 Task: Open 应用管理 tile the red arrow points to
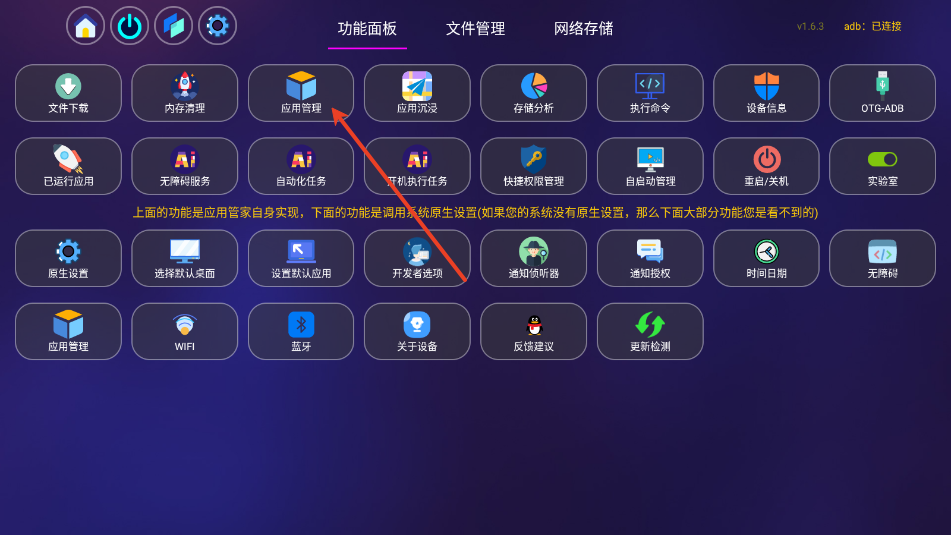(301, 93)
